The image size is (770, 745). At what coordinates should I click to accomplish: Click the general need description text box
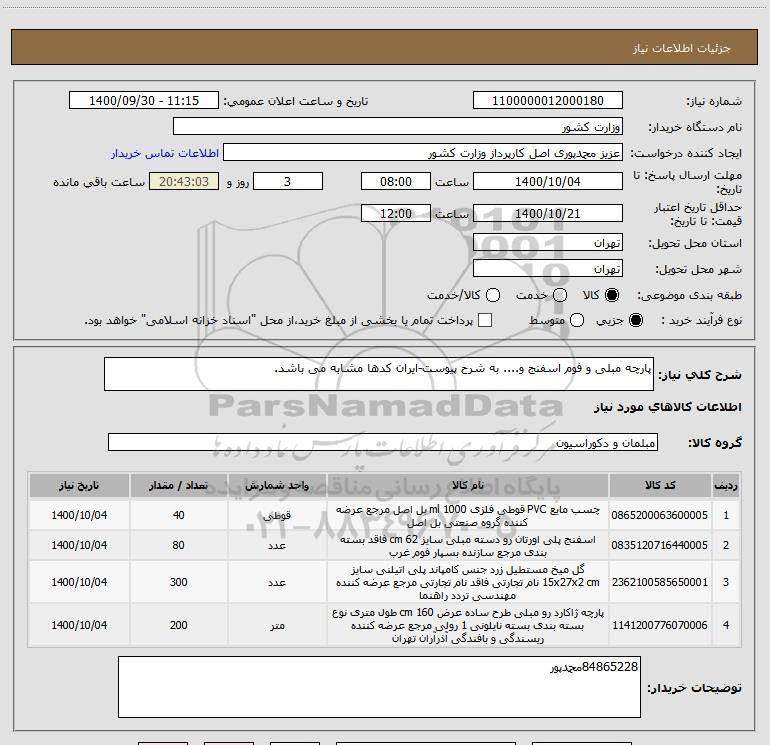(x=379, y=374)
